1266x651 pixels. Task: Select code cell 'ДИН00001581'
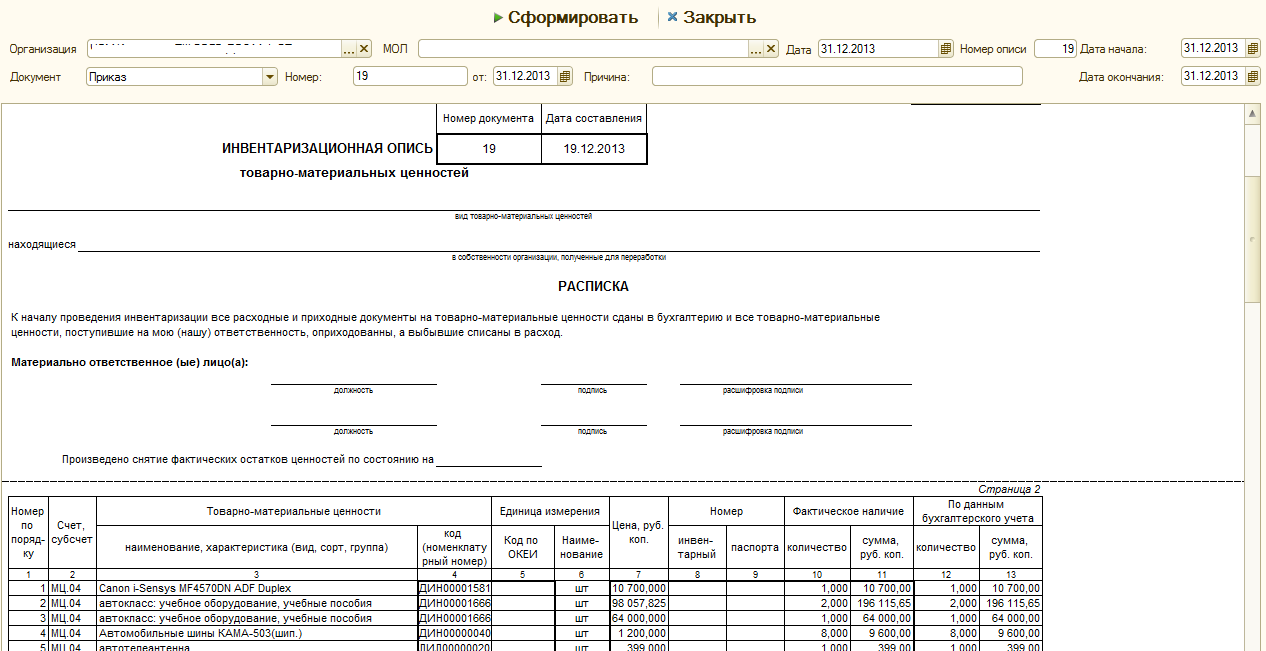pyautogui.click(x=454, y=589)
